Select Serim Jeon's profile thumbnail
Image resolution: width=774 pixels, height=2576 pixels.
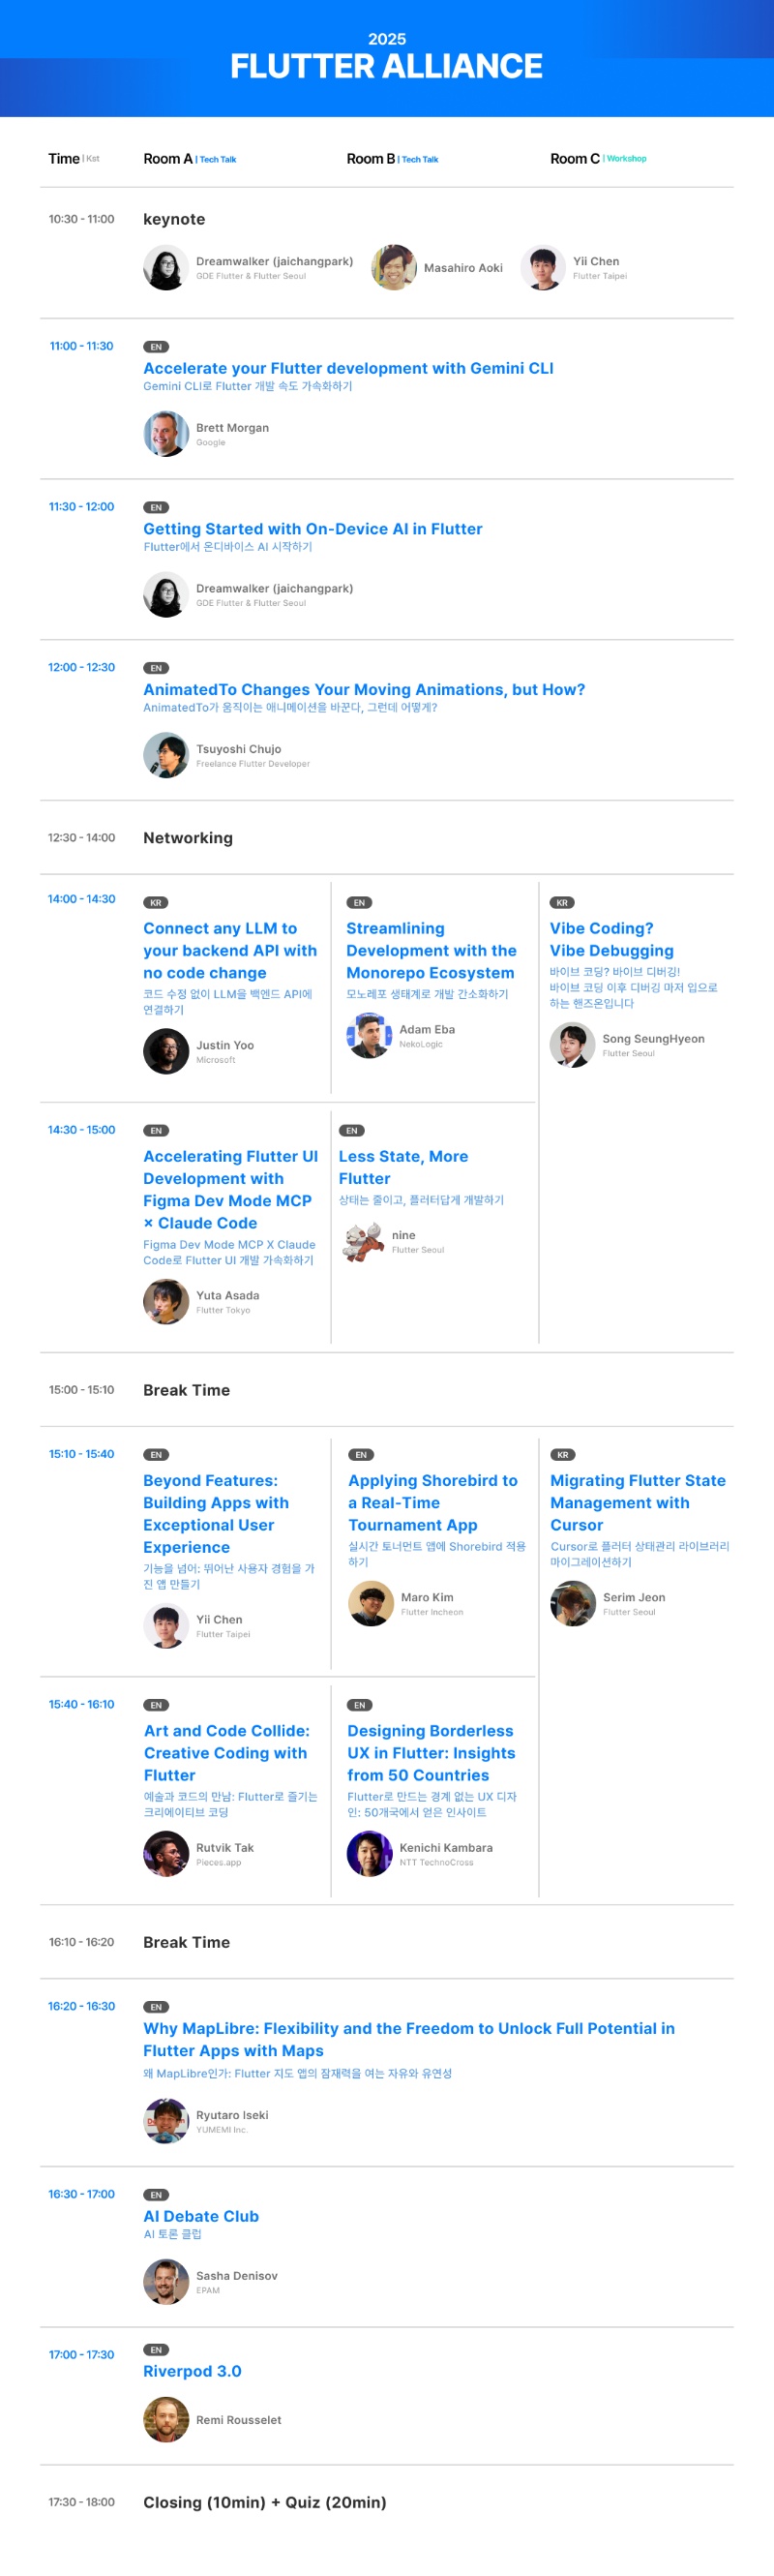click(x=573, y=1604)
